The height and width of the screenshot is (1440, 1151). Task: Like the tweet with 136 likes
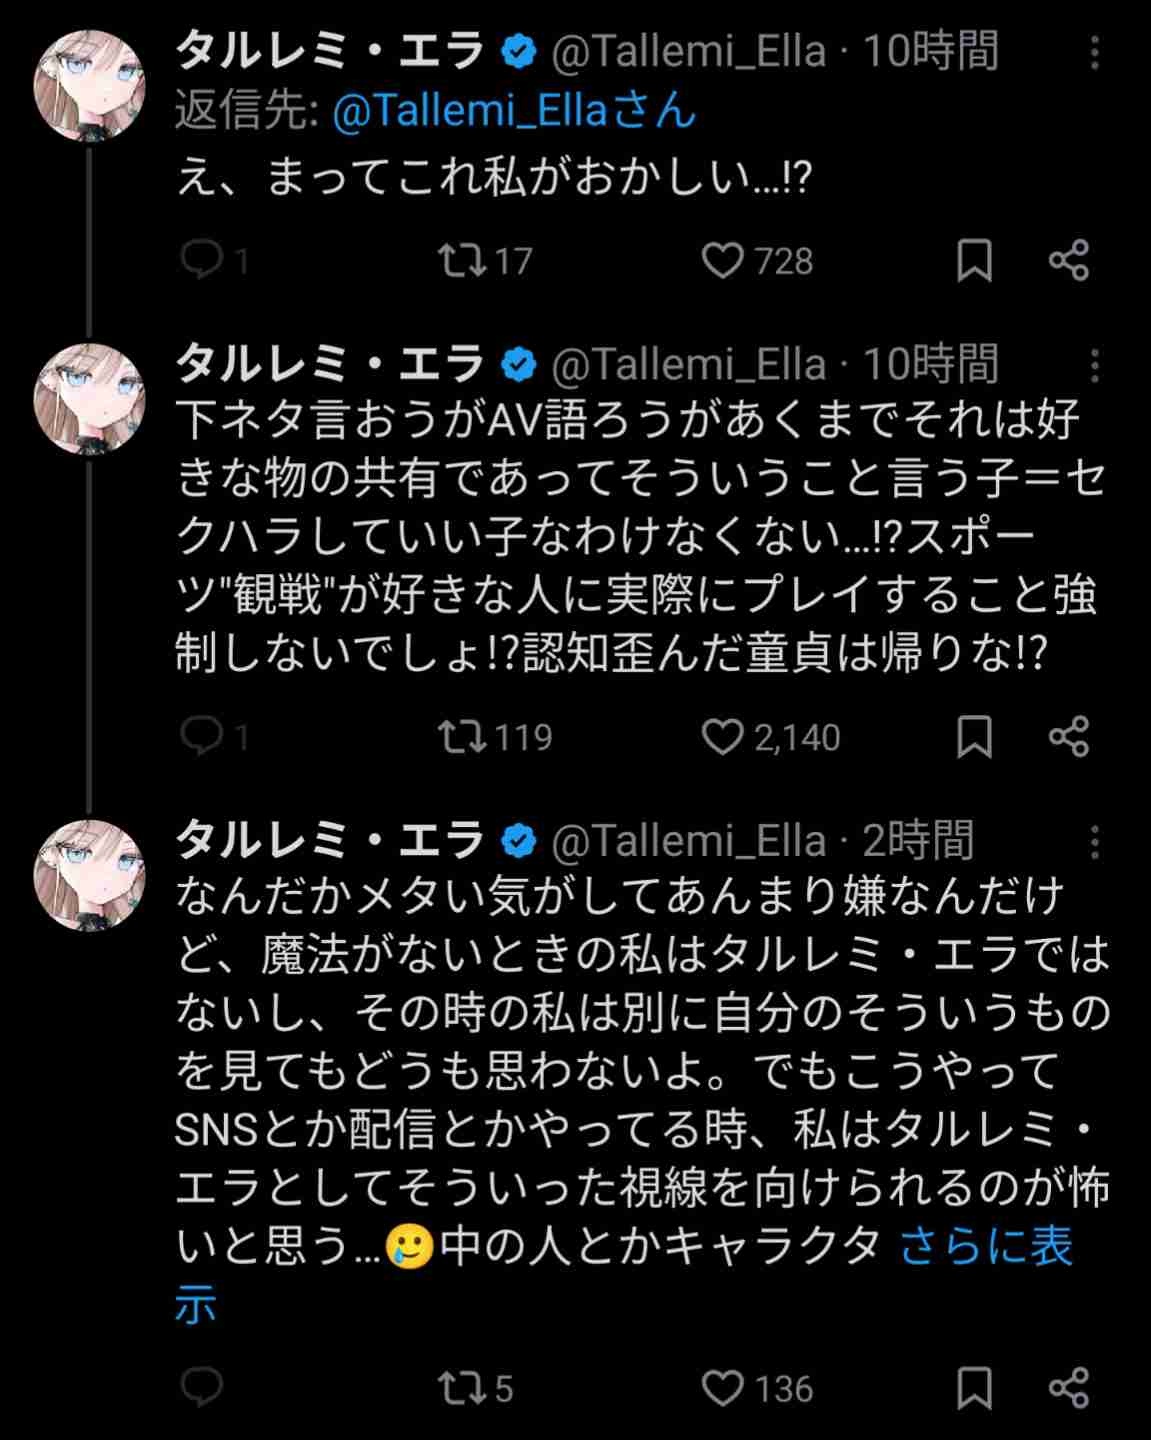click(x=722, y=1387)
